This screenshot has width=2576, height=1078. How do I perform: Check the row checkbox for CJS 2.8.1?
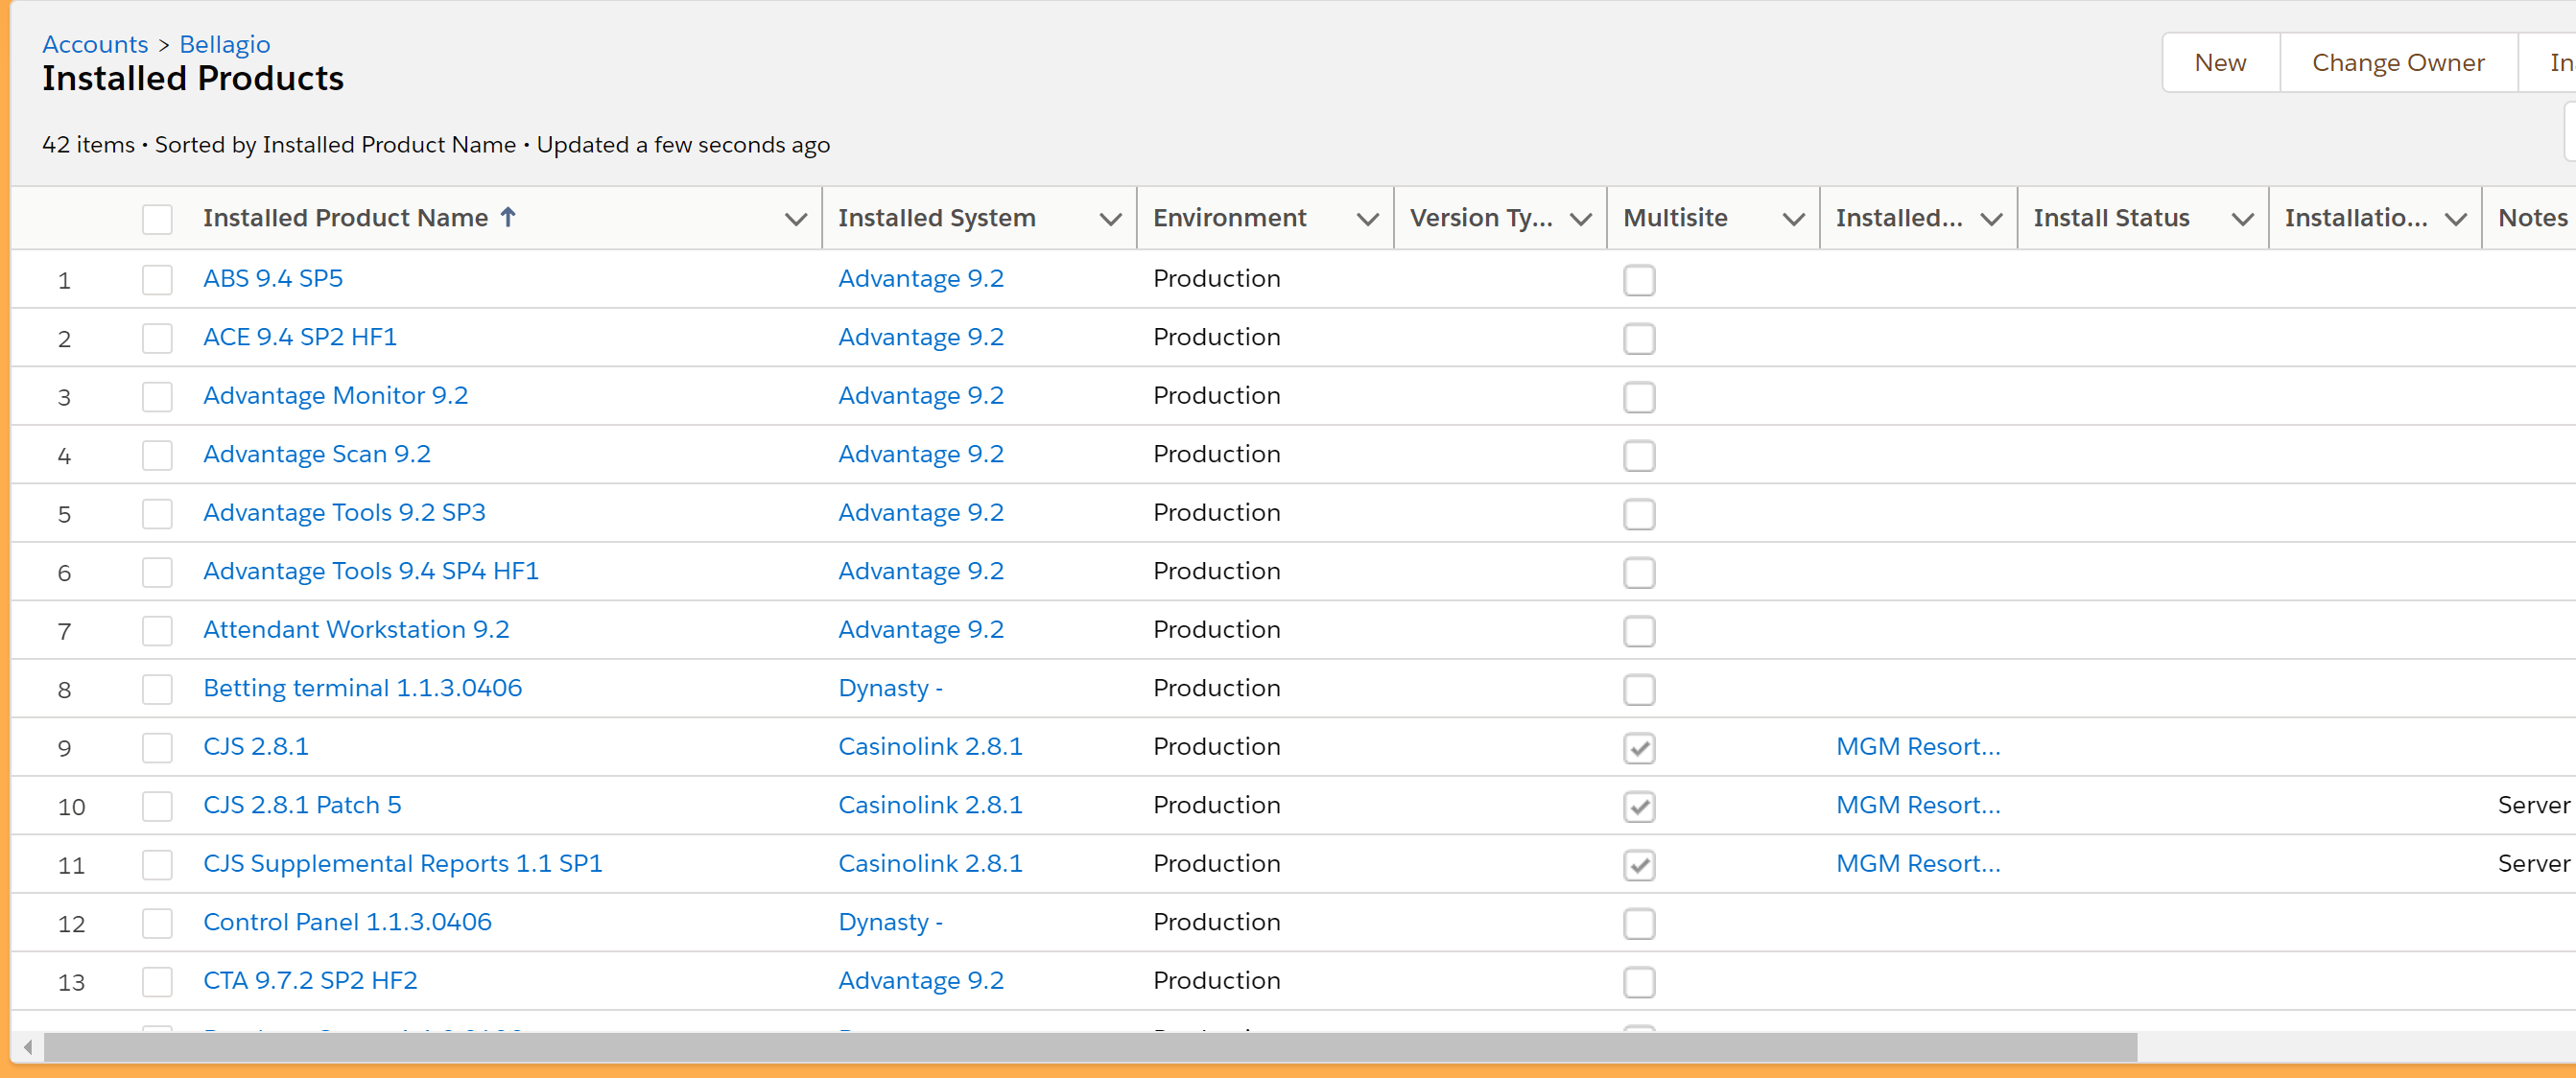click(157, 747)
